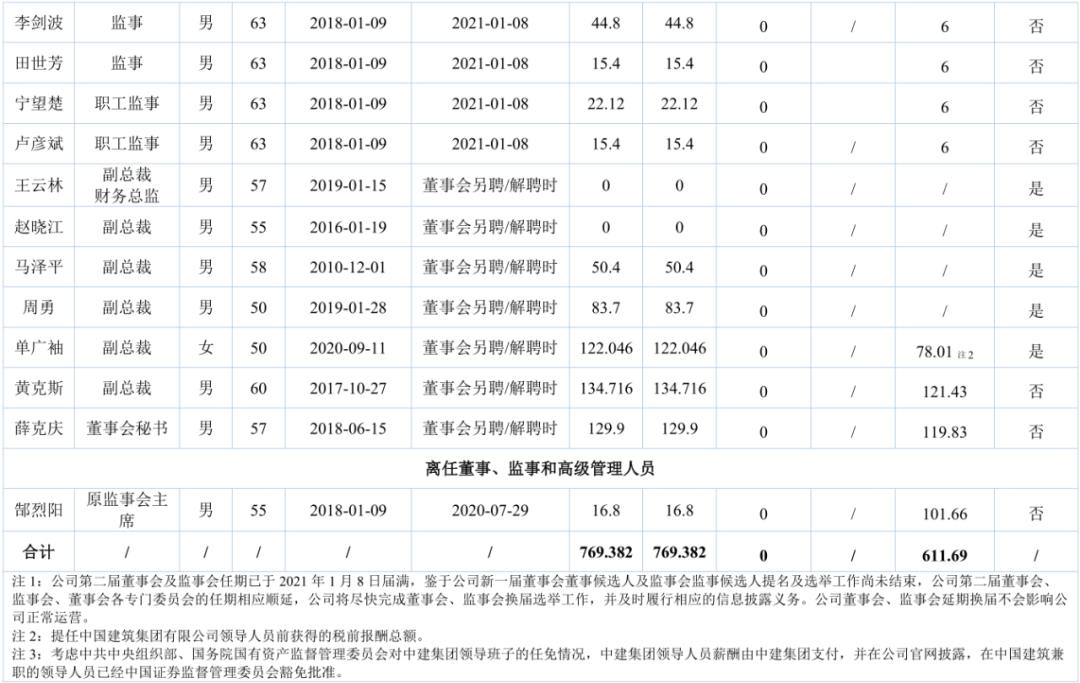
Task: Click the 合计 total row label
Action: pyautogui.click(x=39, y=551)
